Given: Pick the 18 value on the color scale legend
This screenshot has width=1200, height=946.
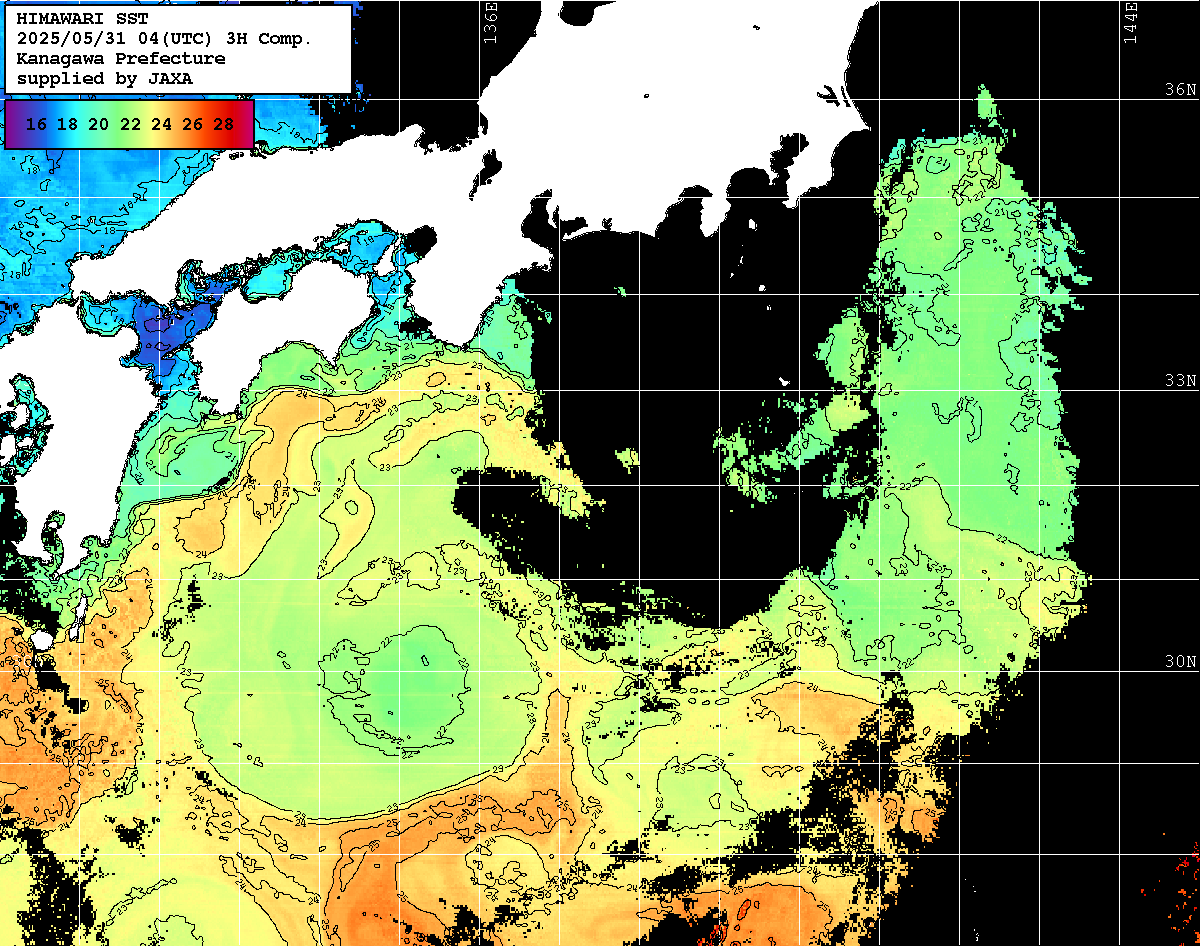Looking at the screenshot, I should click(x=68, y=124).
